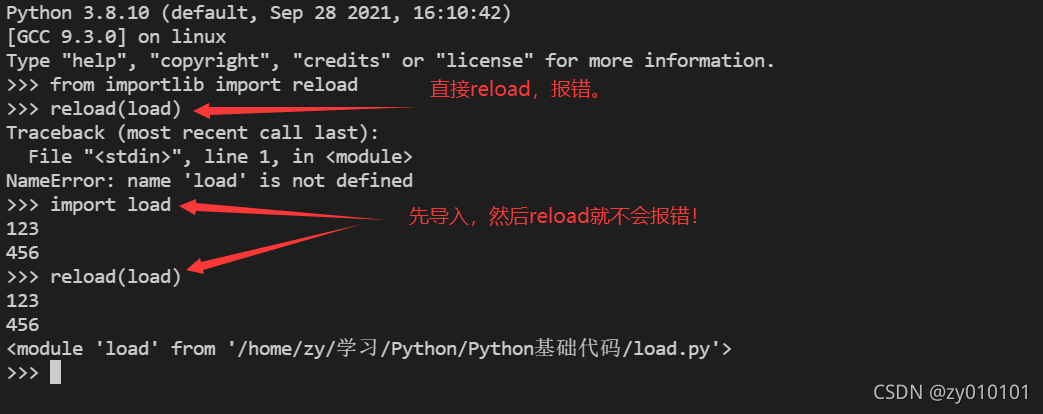Click the red note "直接reload，报错。"
Viewport: 1043px width, 414px height.
tap(520, 90)
